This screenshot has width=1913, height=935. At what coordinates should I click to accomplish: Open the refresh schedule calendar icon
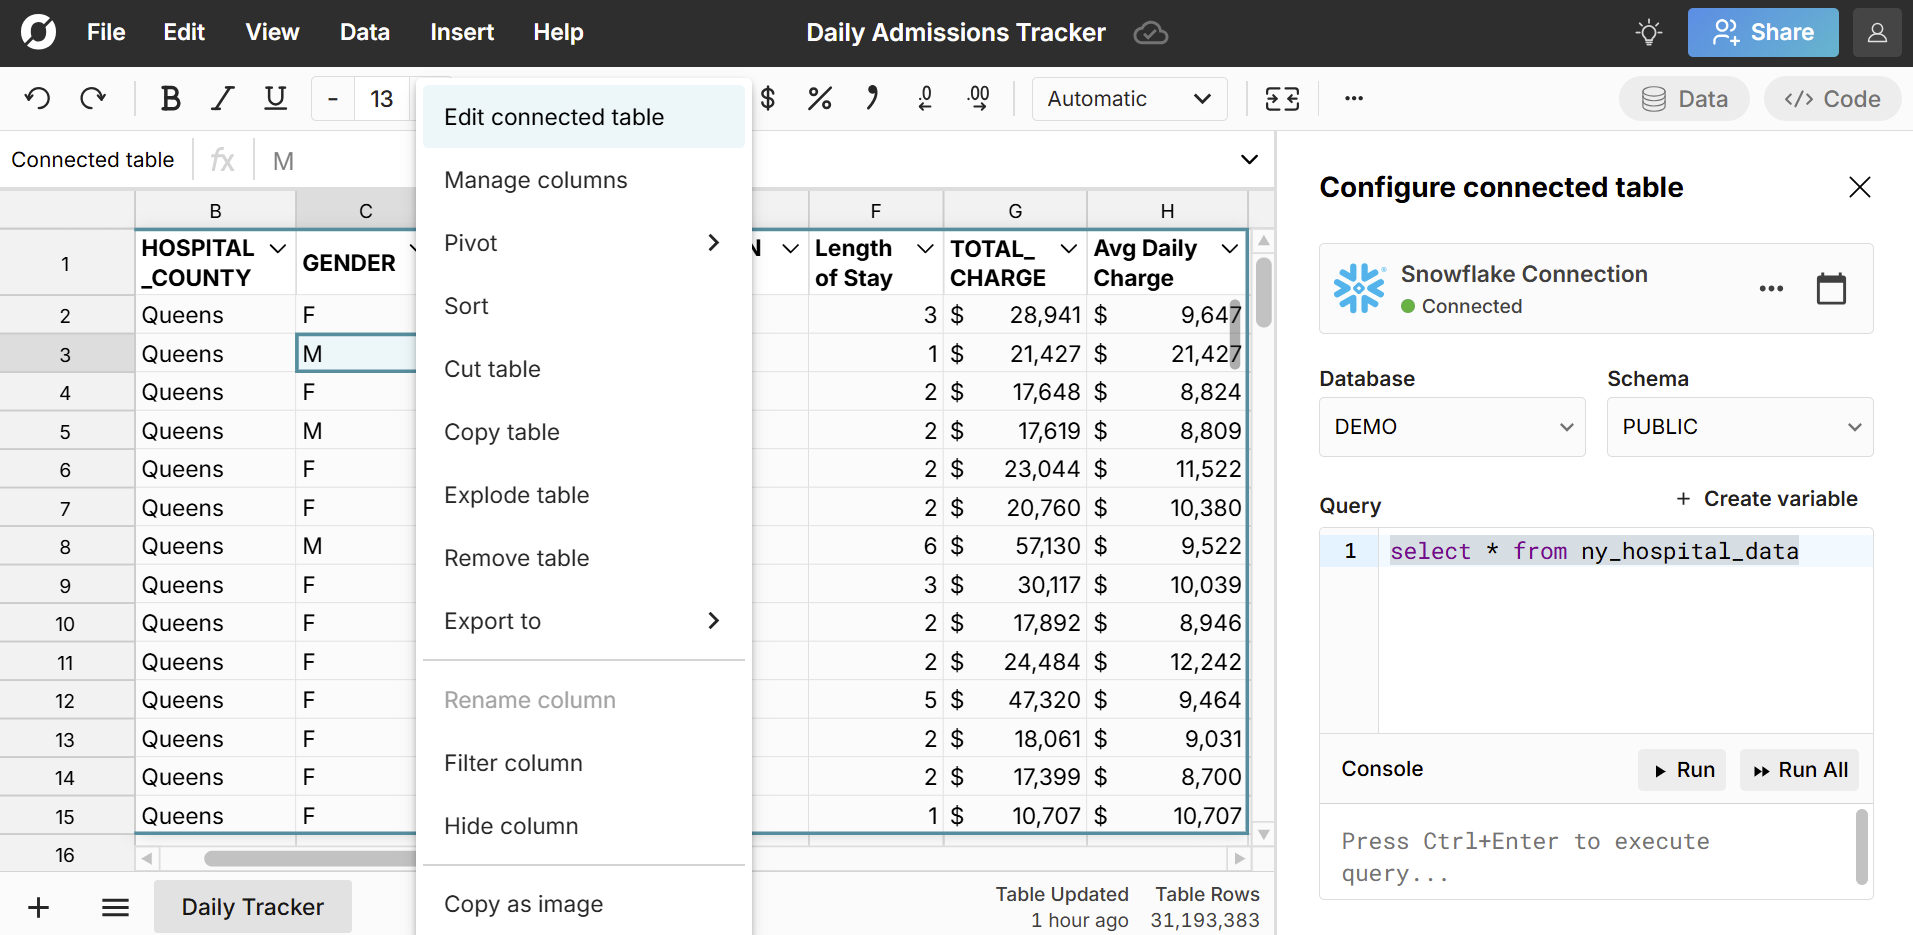pyautogui.click(x=1831, y=288)
